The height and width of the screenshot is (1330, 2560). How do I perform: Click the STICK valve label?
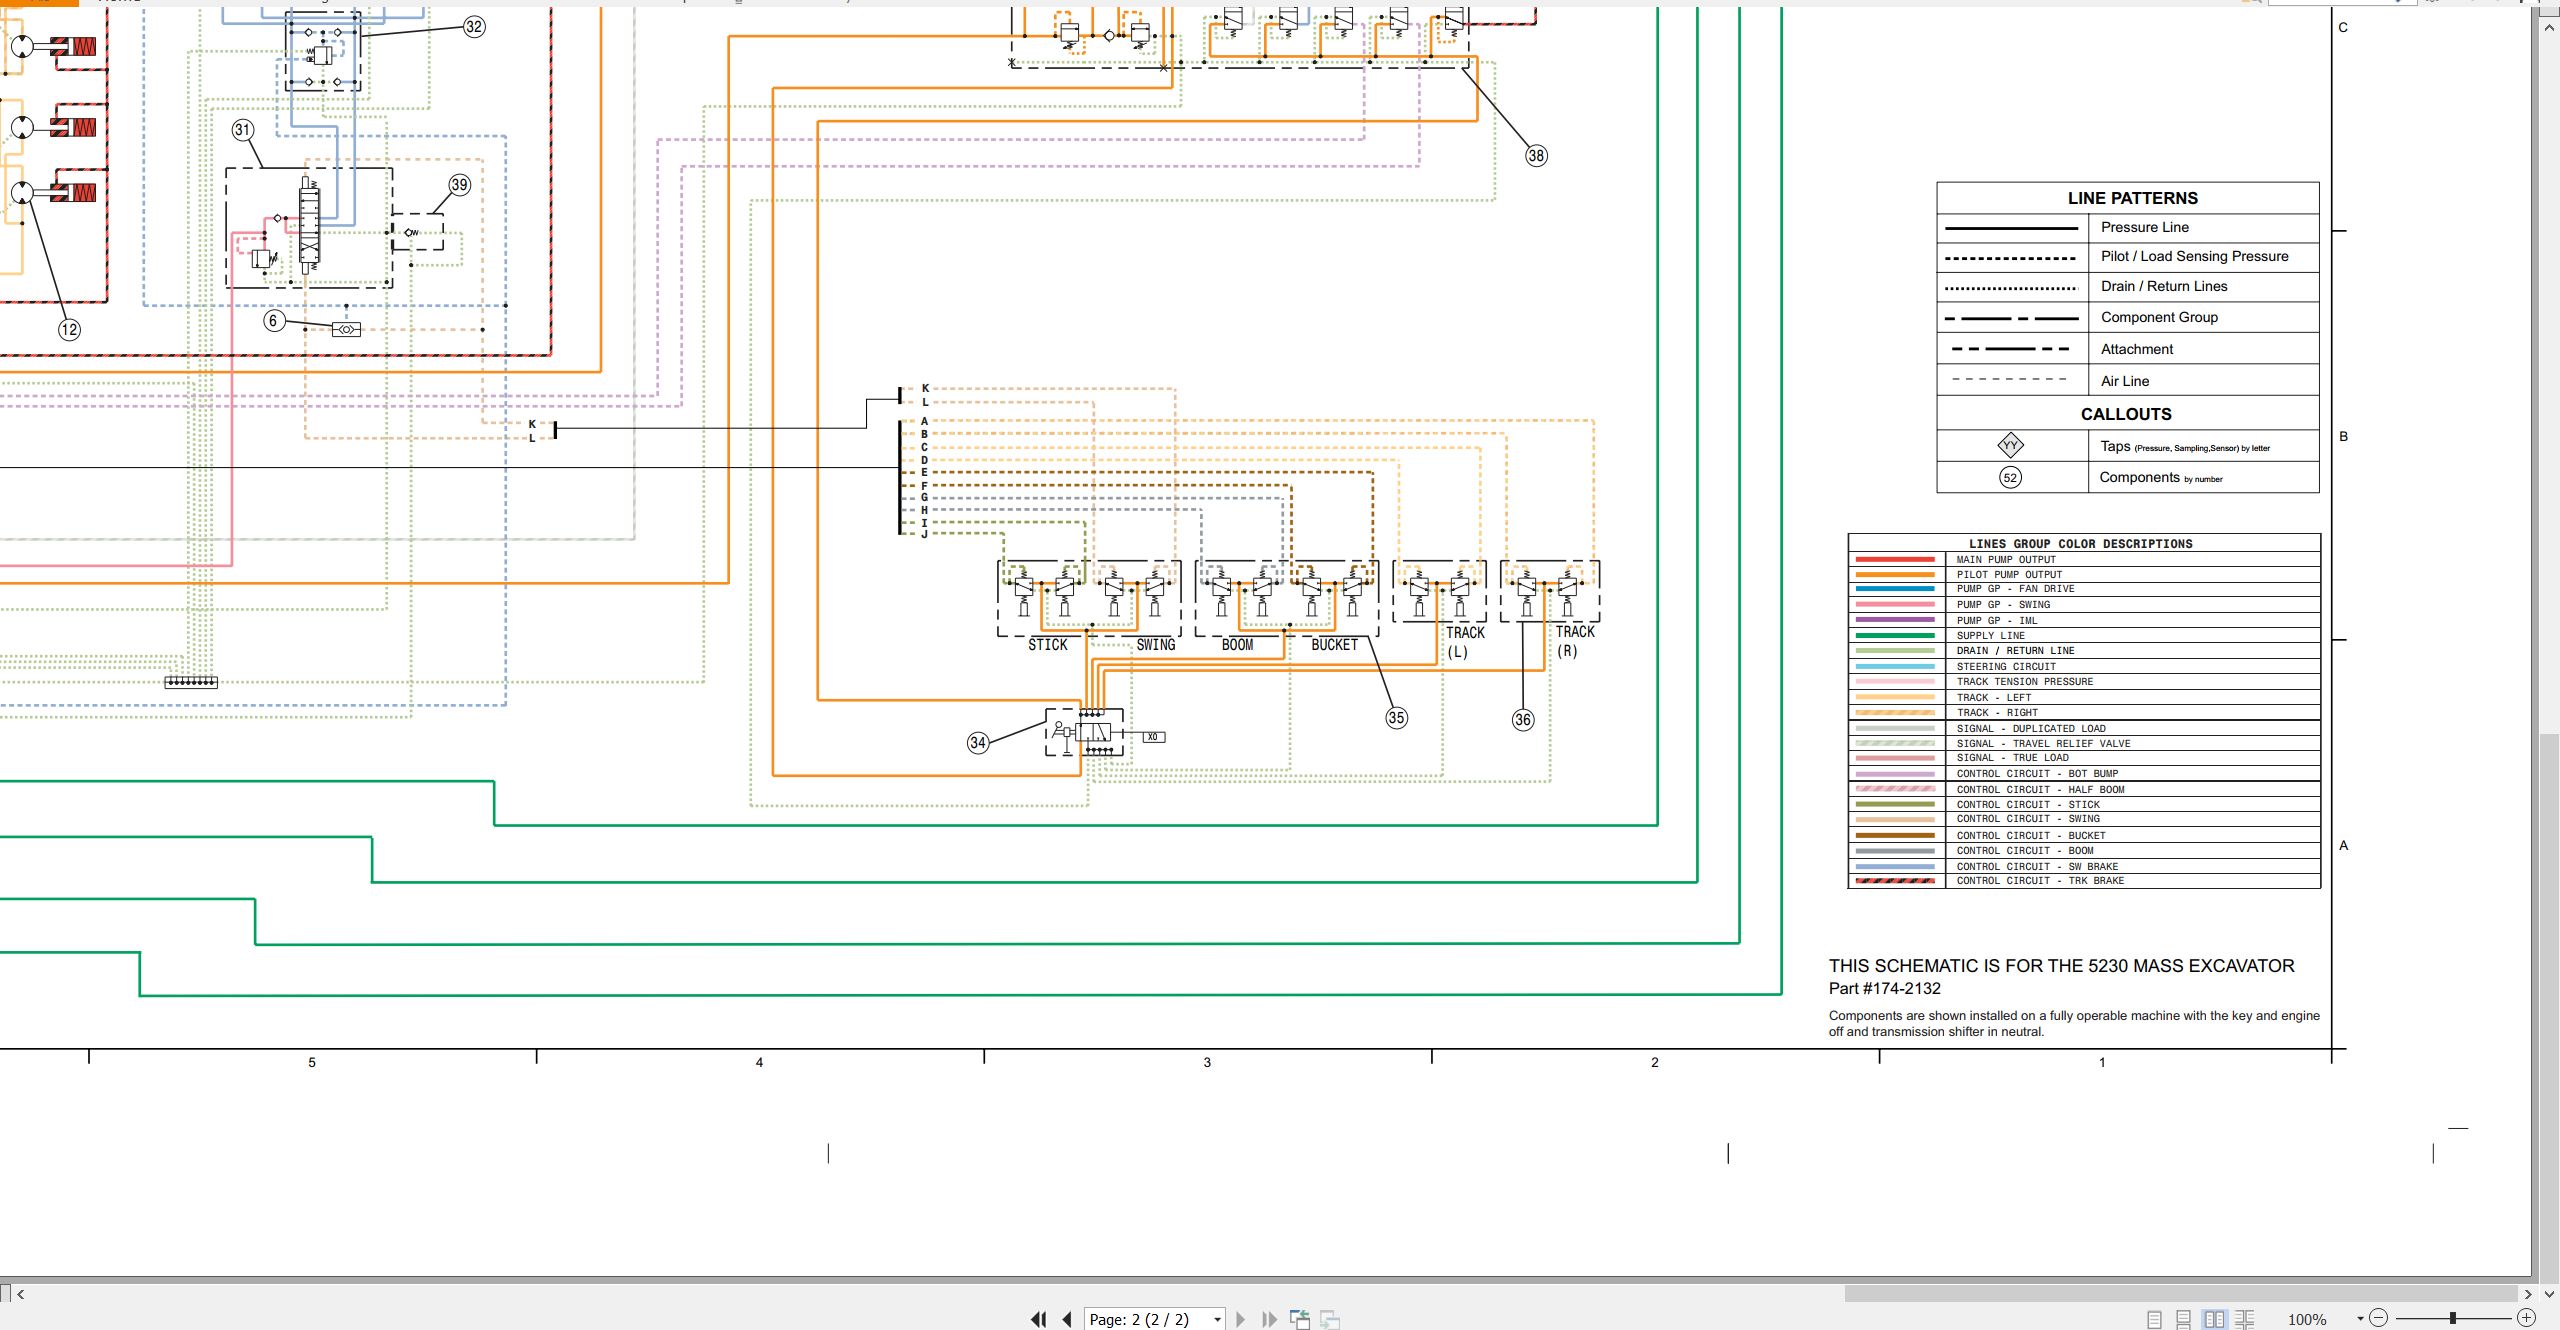[x=1048, y=645]
